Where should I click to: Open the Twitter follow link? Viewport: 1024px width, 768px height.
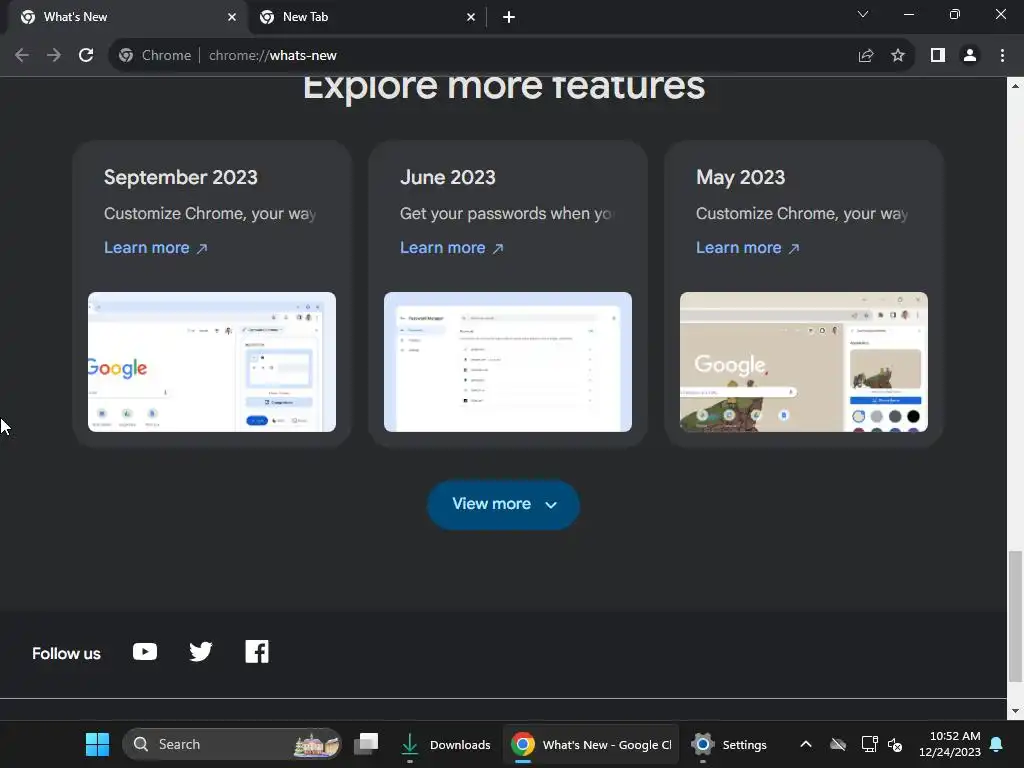coord(200,652)
